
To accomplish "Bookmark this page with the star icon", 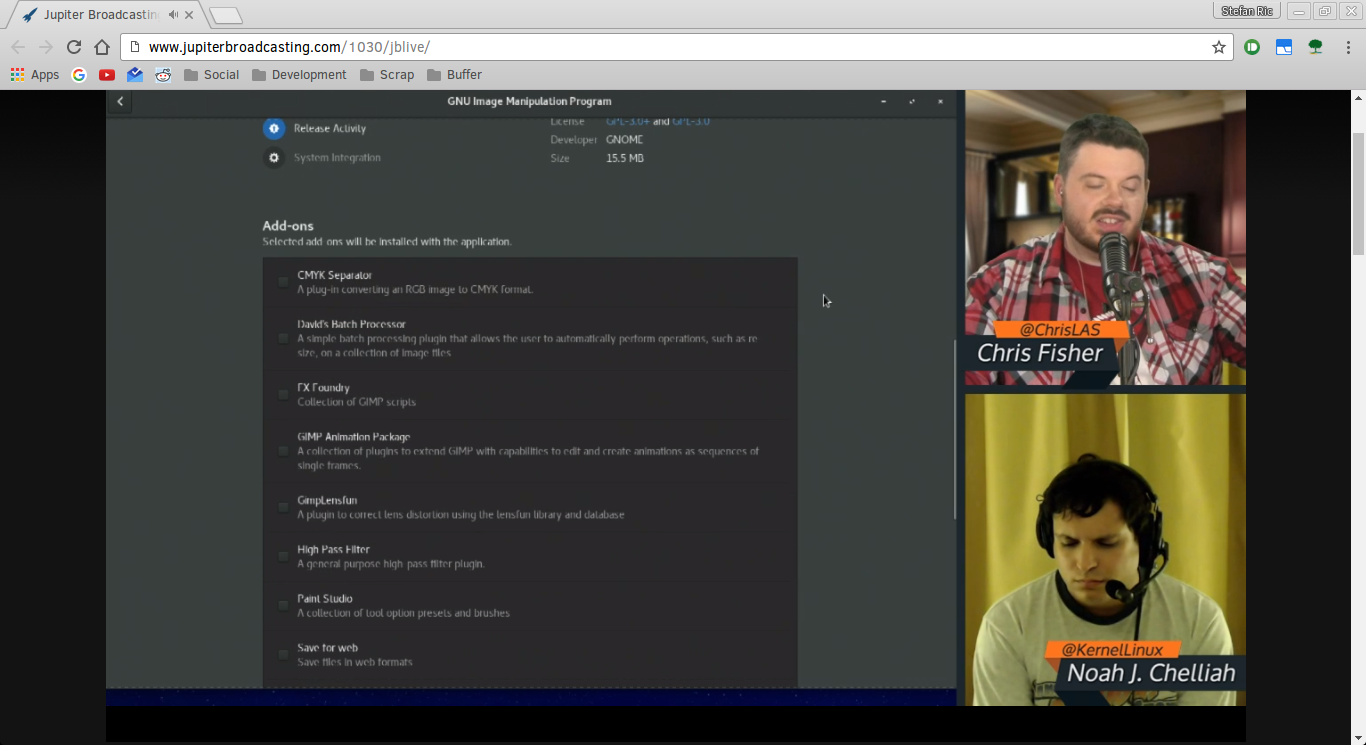I will [x=1219, y=47].
